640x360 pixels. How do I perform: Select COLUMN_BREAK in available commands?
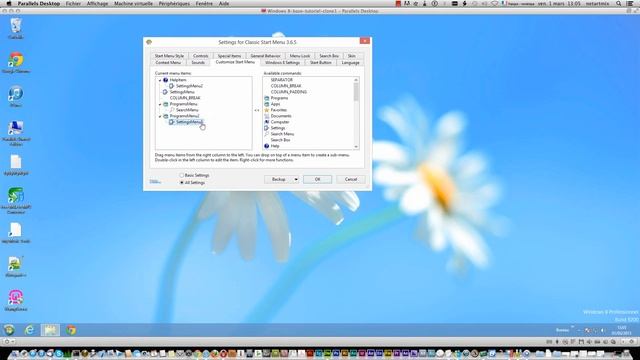pyautogui.click(x=286, y=86)
